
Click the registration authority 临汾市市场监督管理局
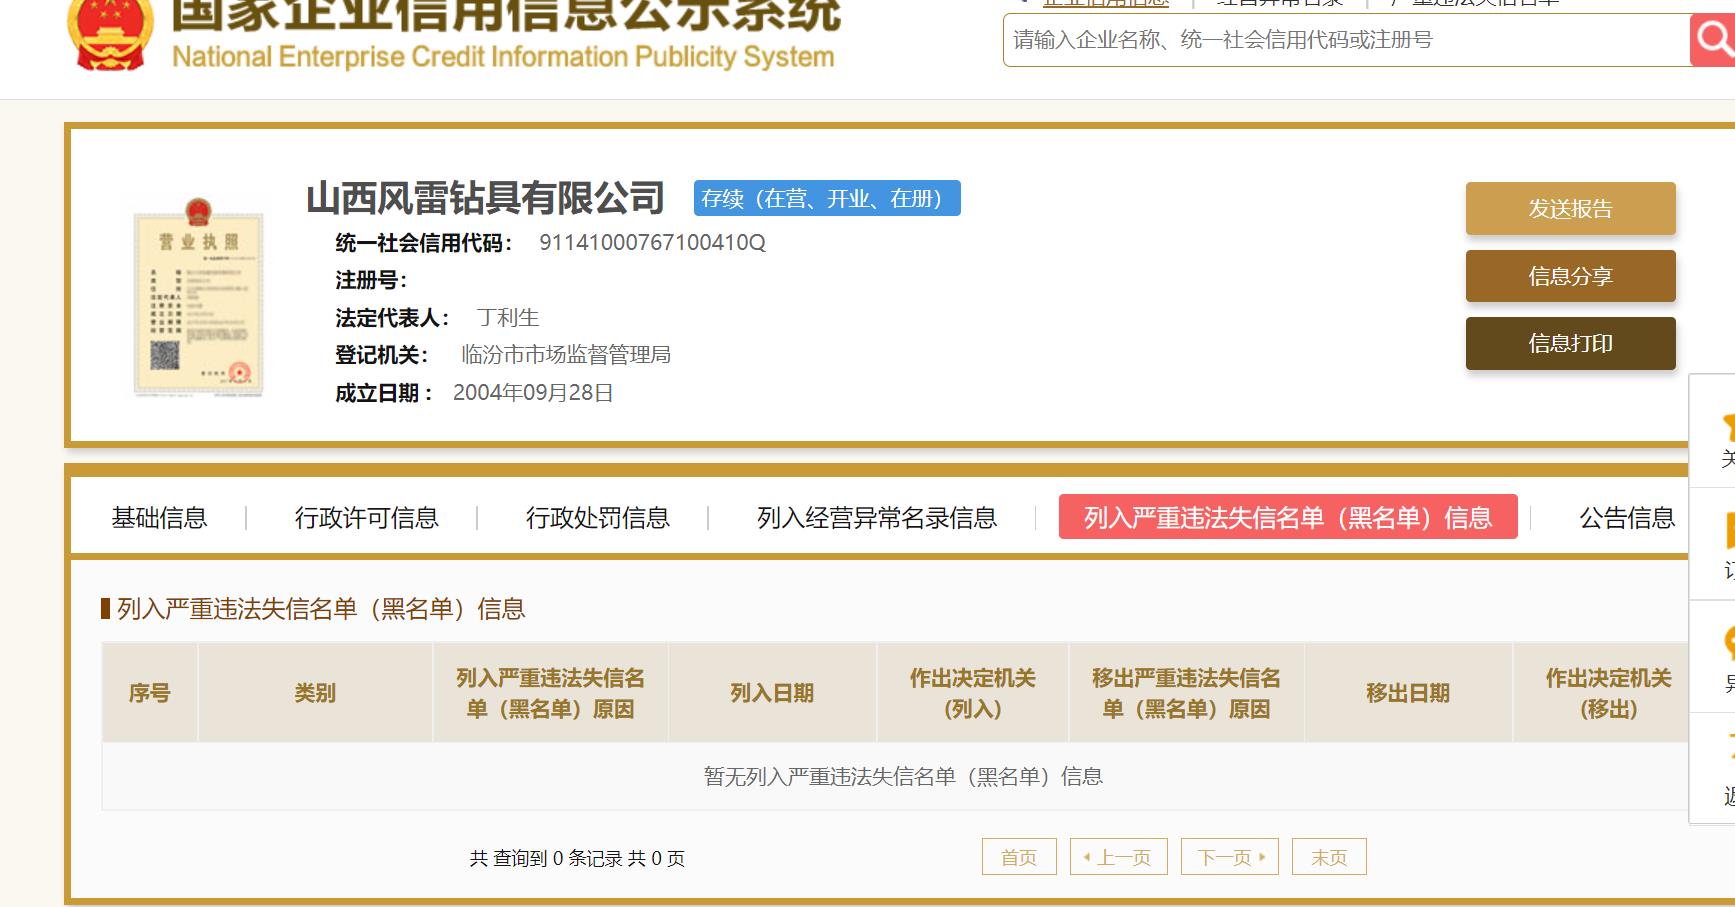[x=566, y=355]
